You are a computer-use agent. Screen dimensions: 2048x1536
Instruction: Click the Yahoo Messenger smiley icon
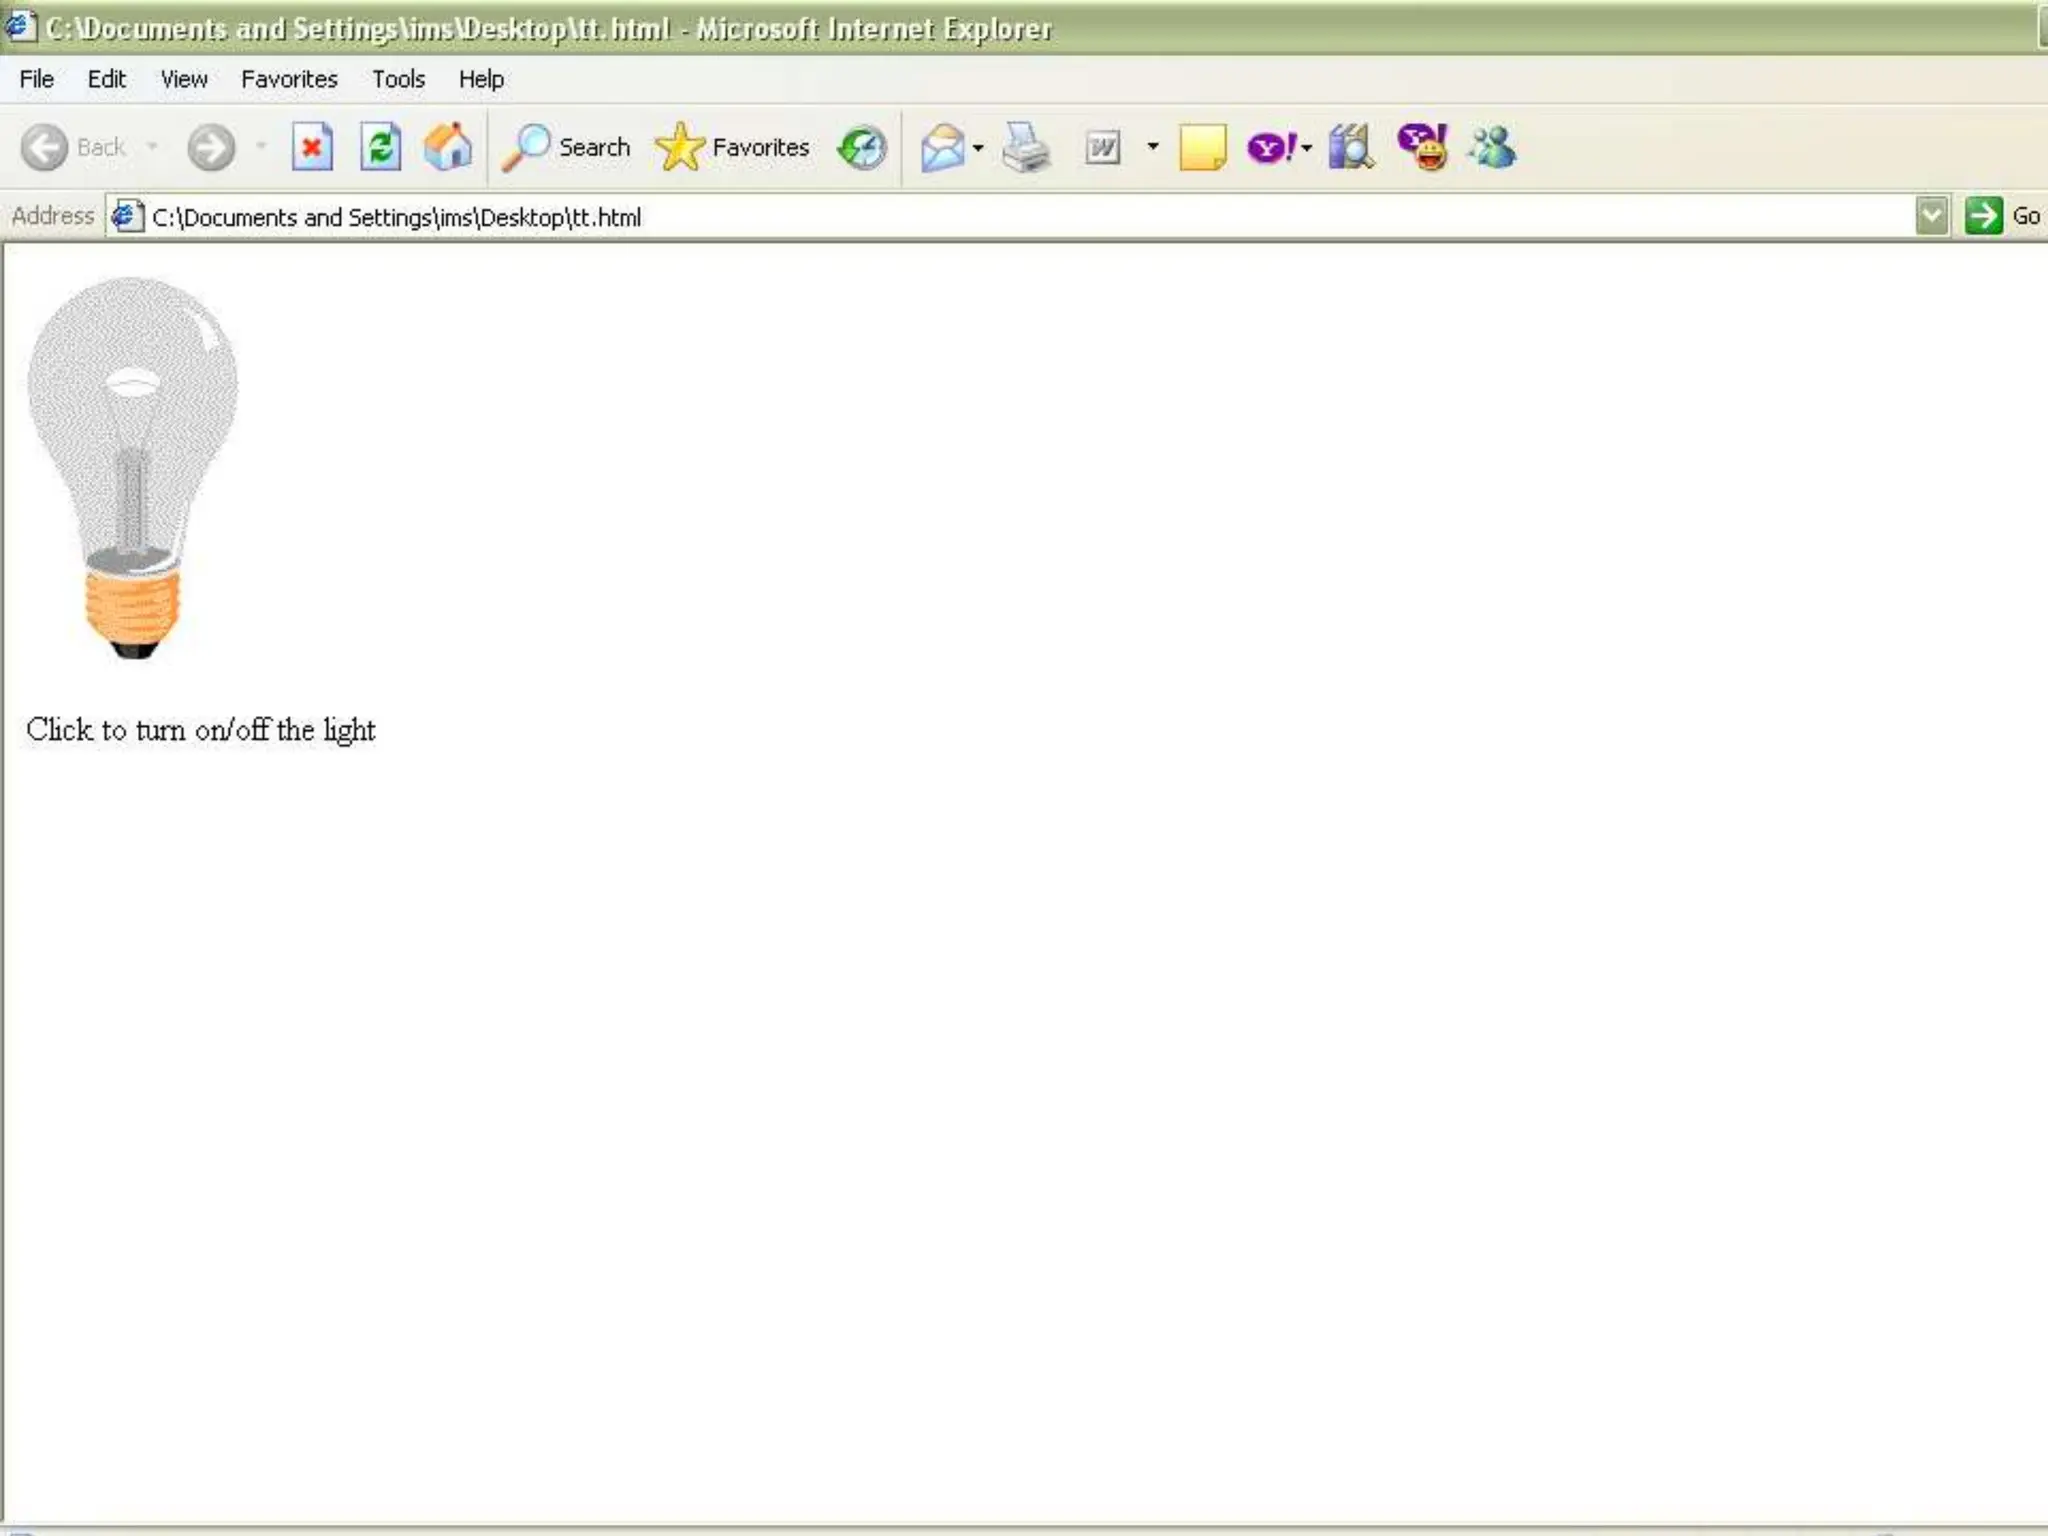[x=1422, y=148]
